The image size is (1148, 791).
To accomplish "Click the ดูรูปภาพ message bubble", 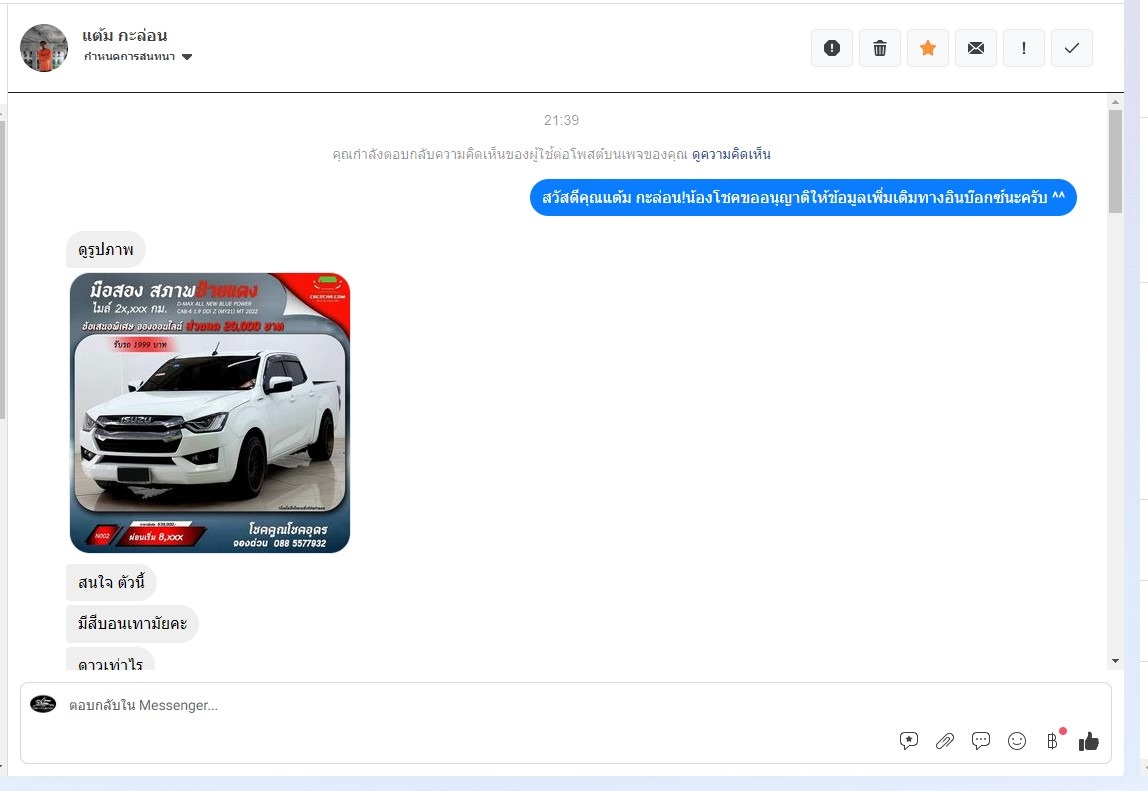I will tap(106, 250).
